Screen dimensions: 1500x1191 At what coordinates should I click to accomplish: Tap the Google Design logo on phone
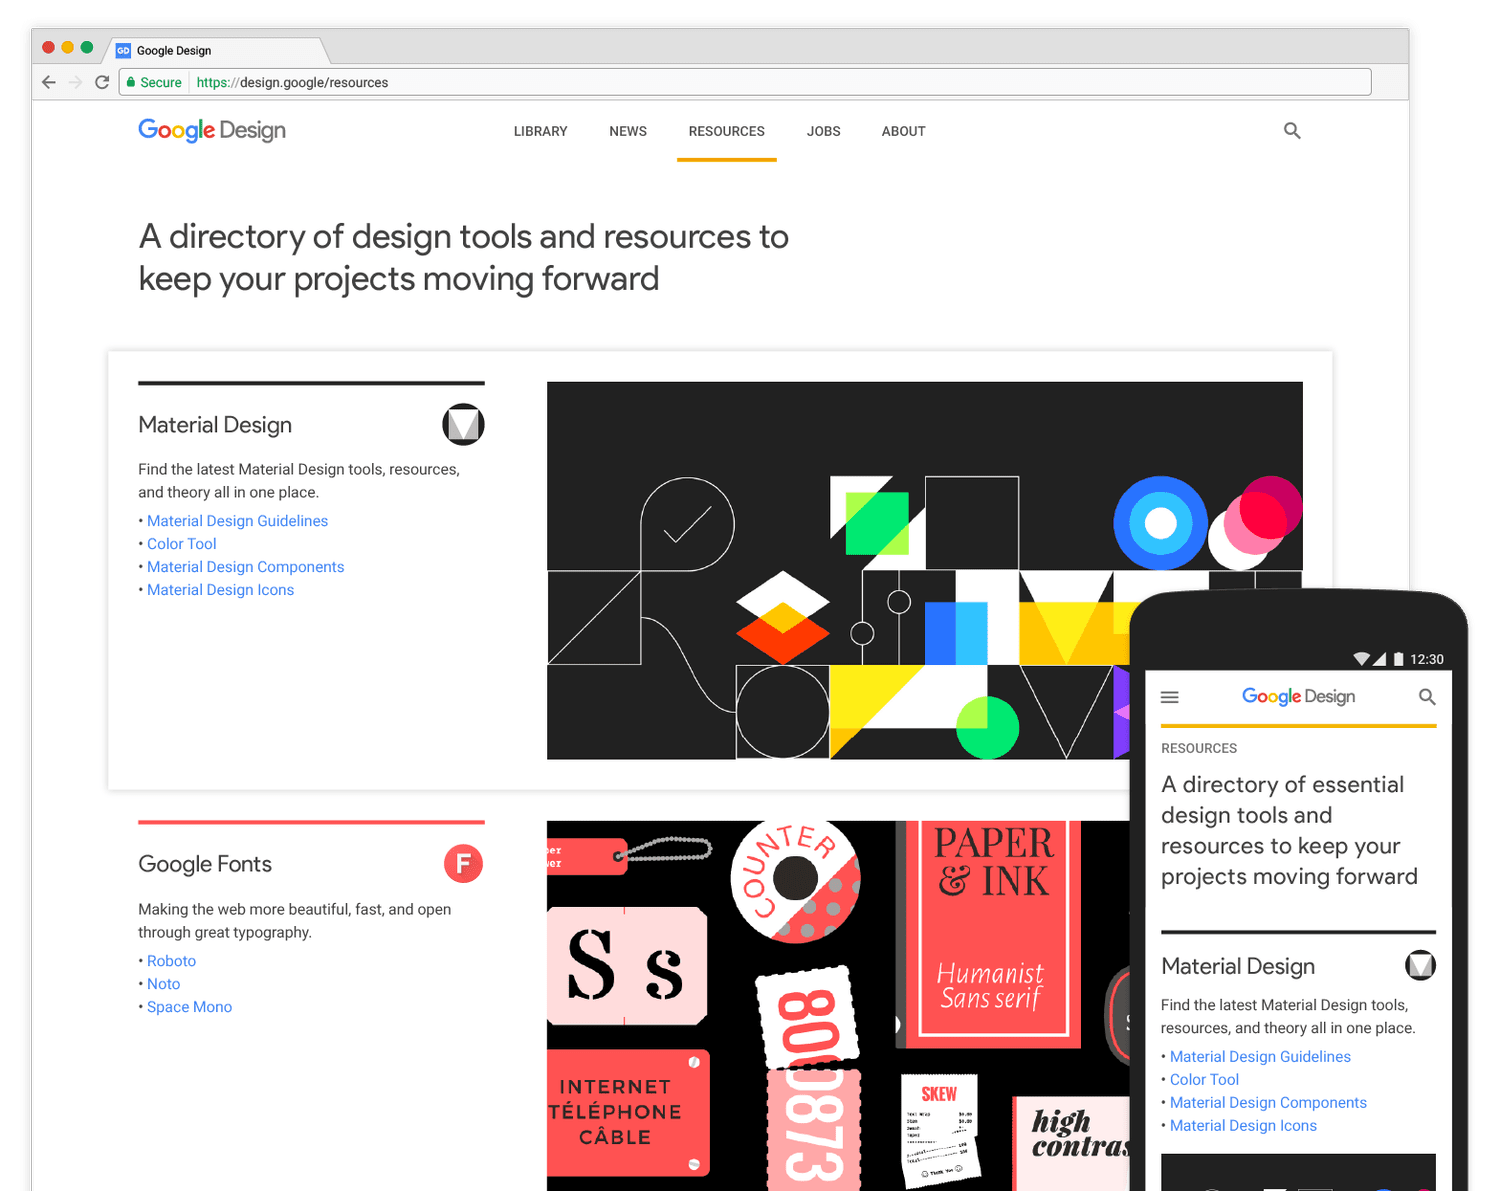(1298, 697)
